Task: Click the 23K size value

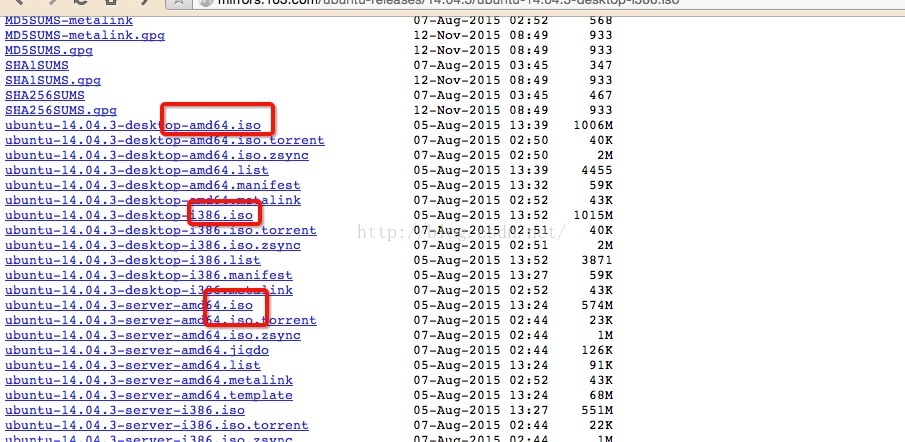Action: point(601,320)
